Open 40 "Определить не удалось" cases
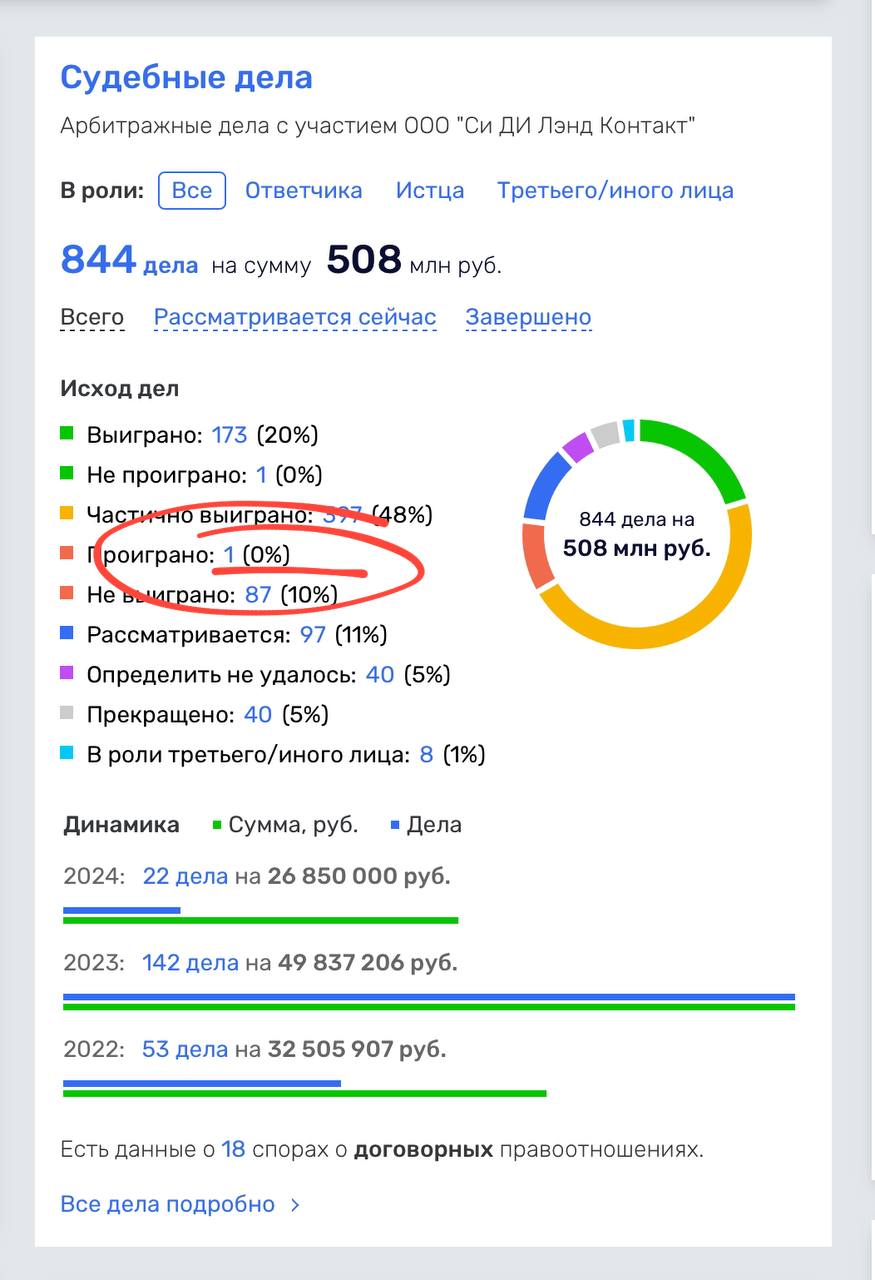Viewport: 875px width, 1280px height. (x=380, y=675)
